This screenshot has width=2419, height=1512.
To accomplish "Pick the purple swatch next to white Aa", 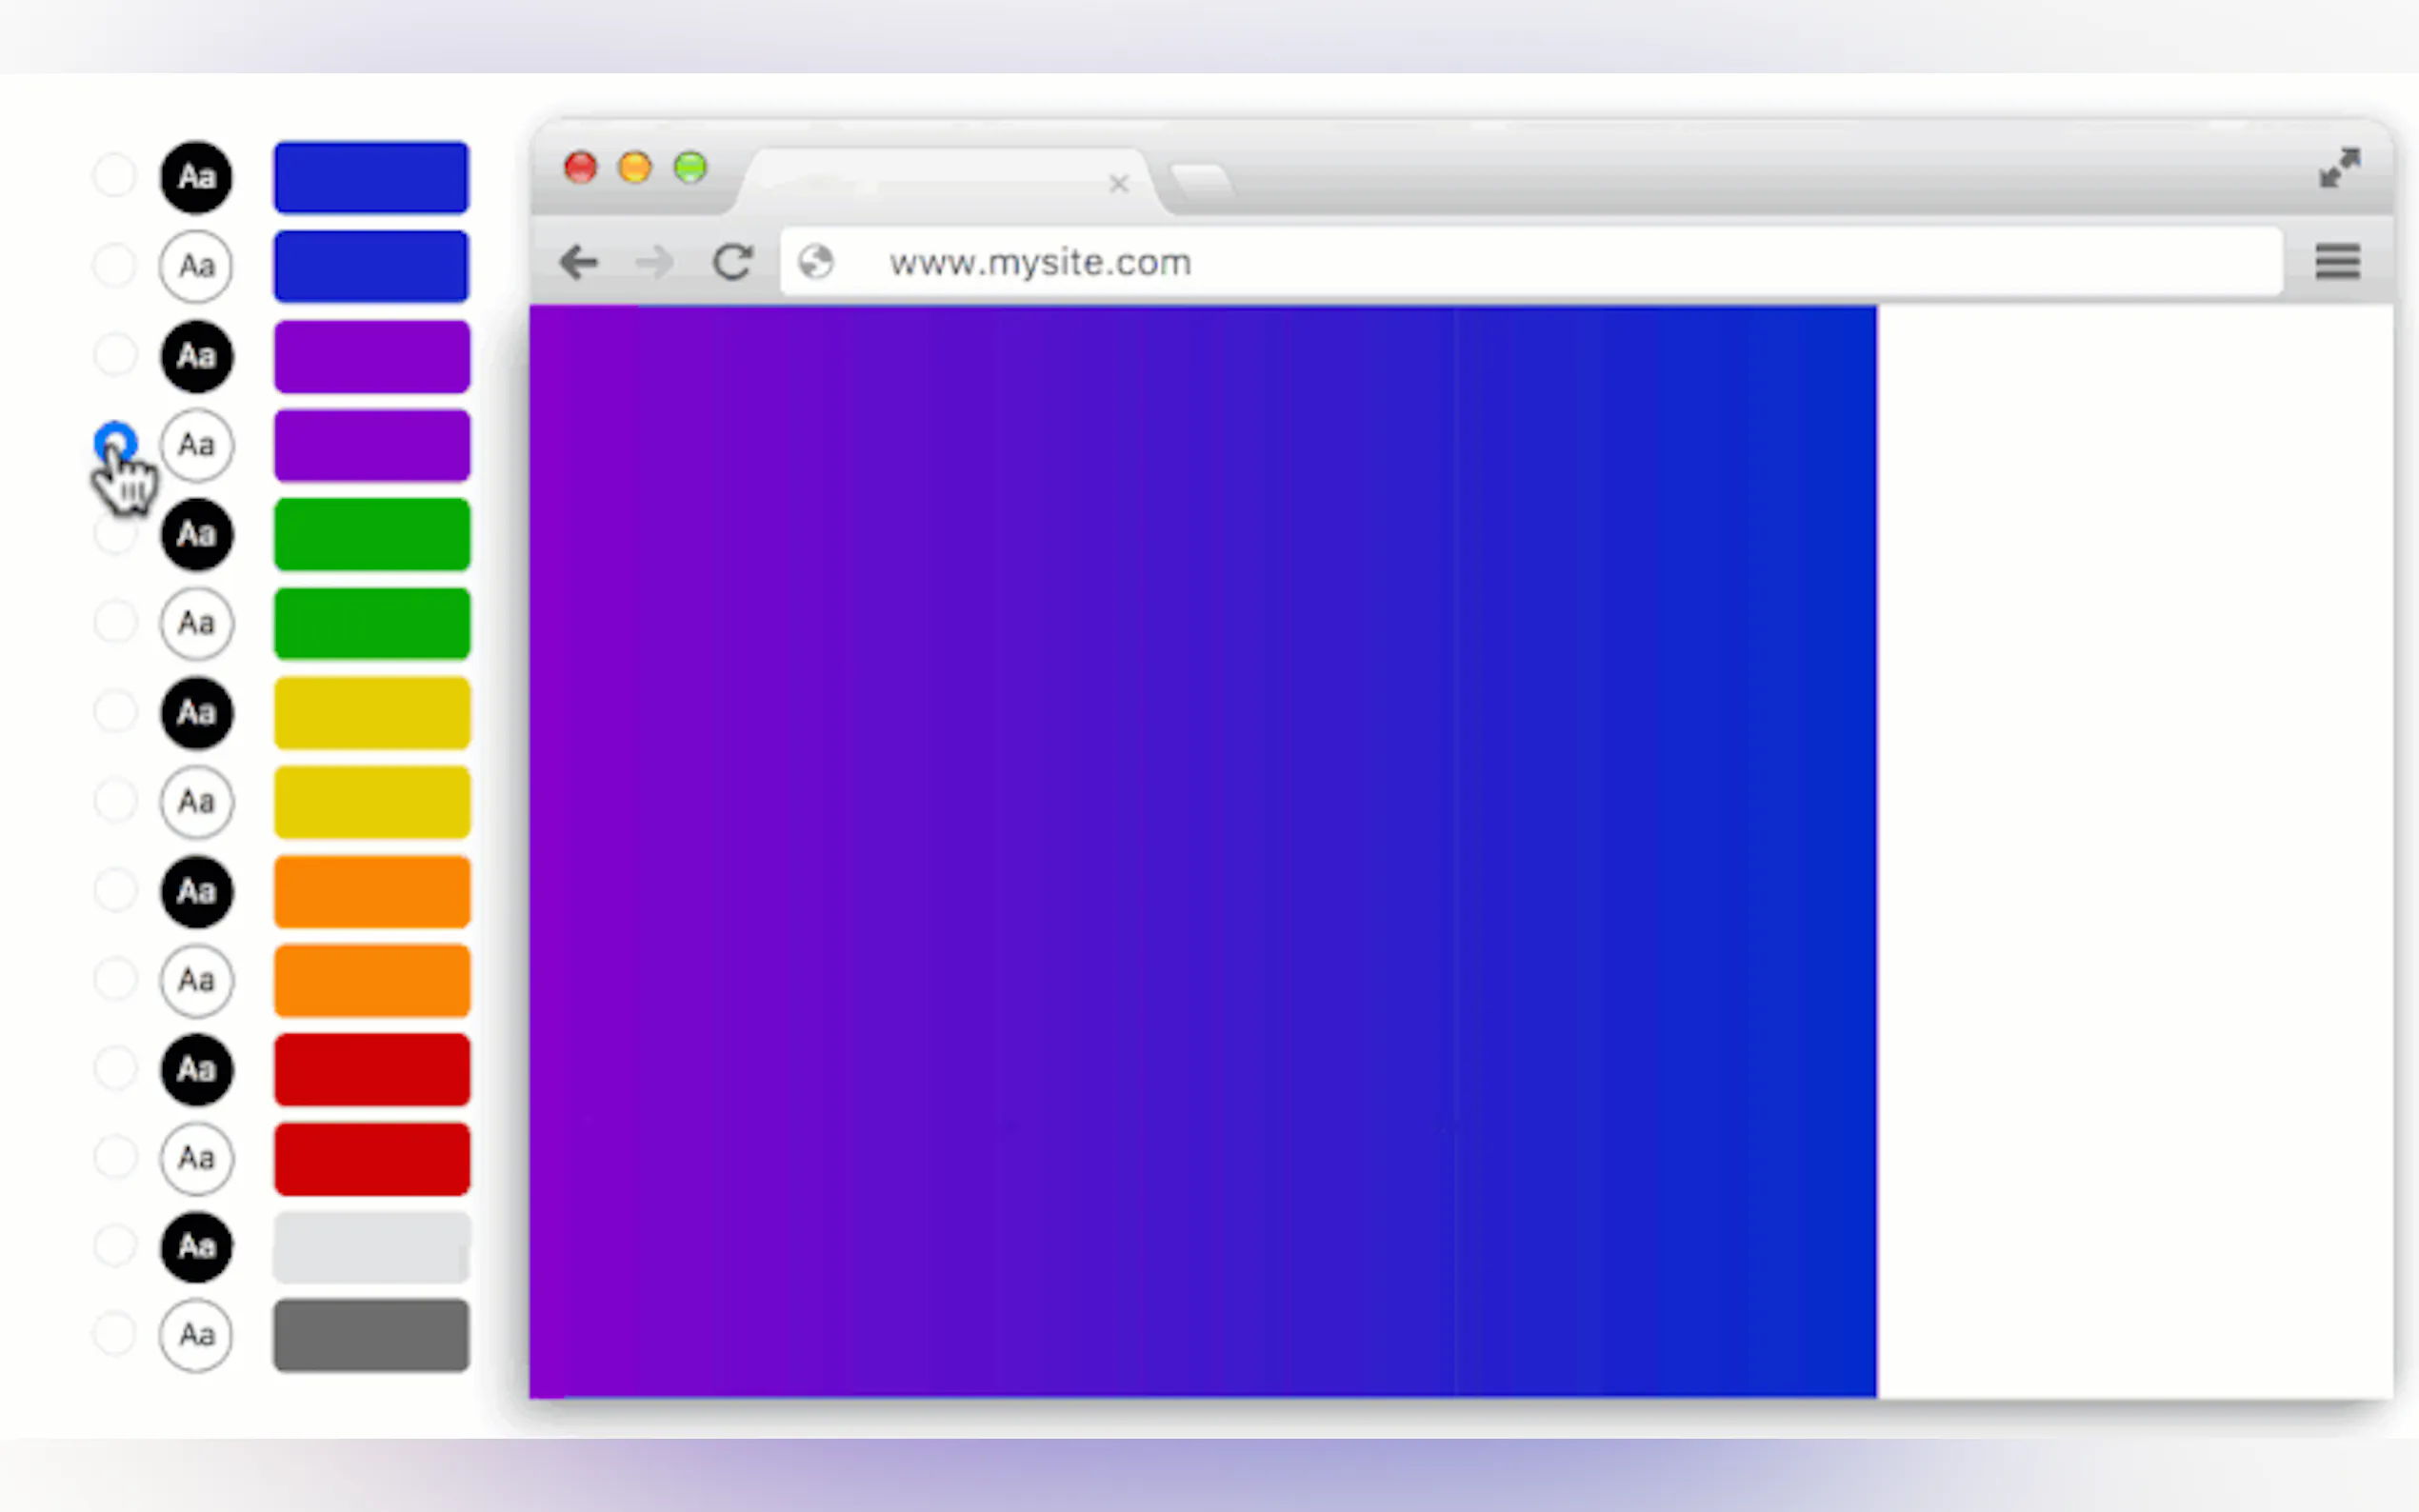I will pos(371,445).
